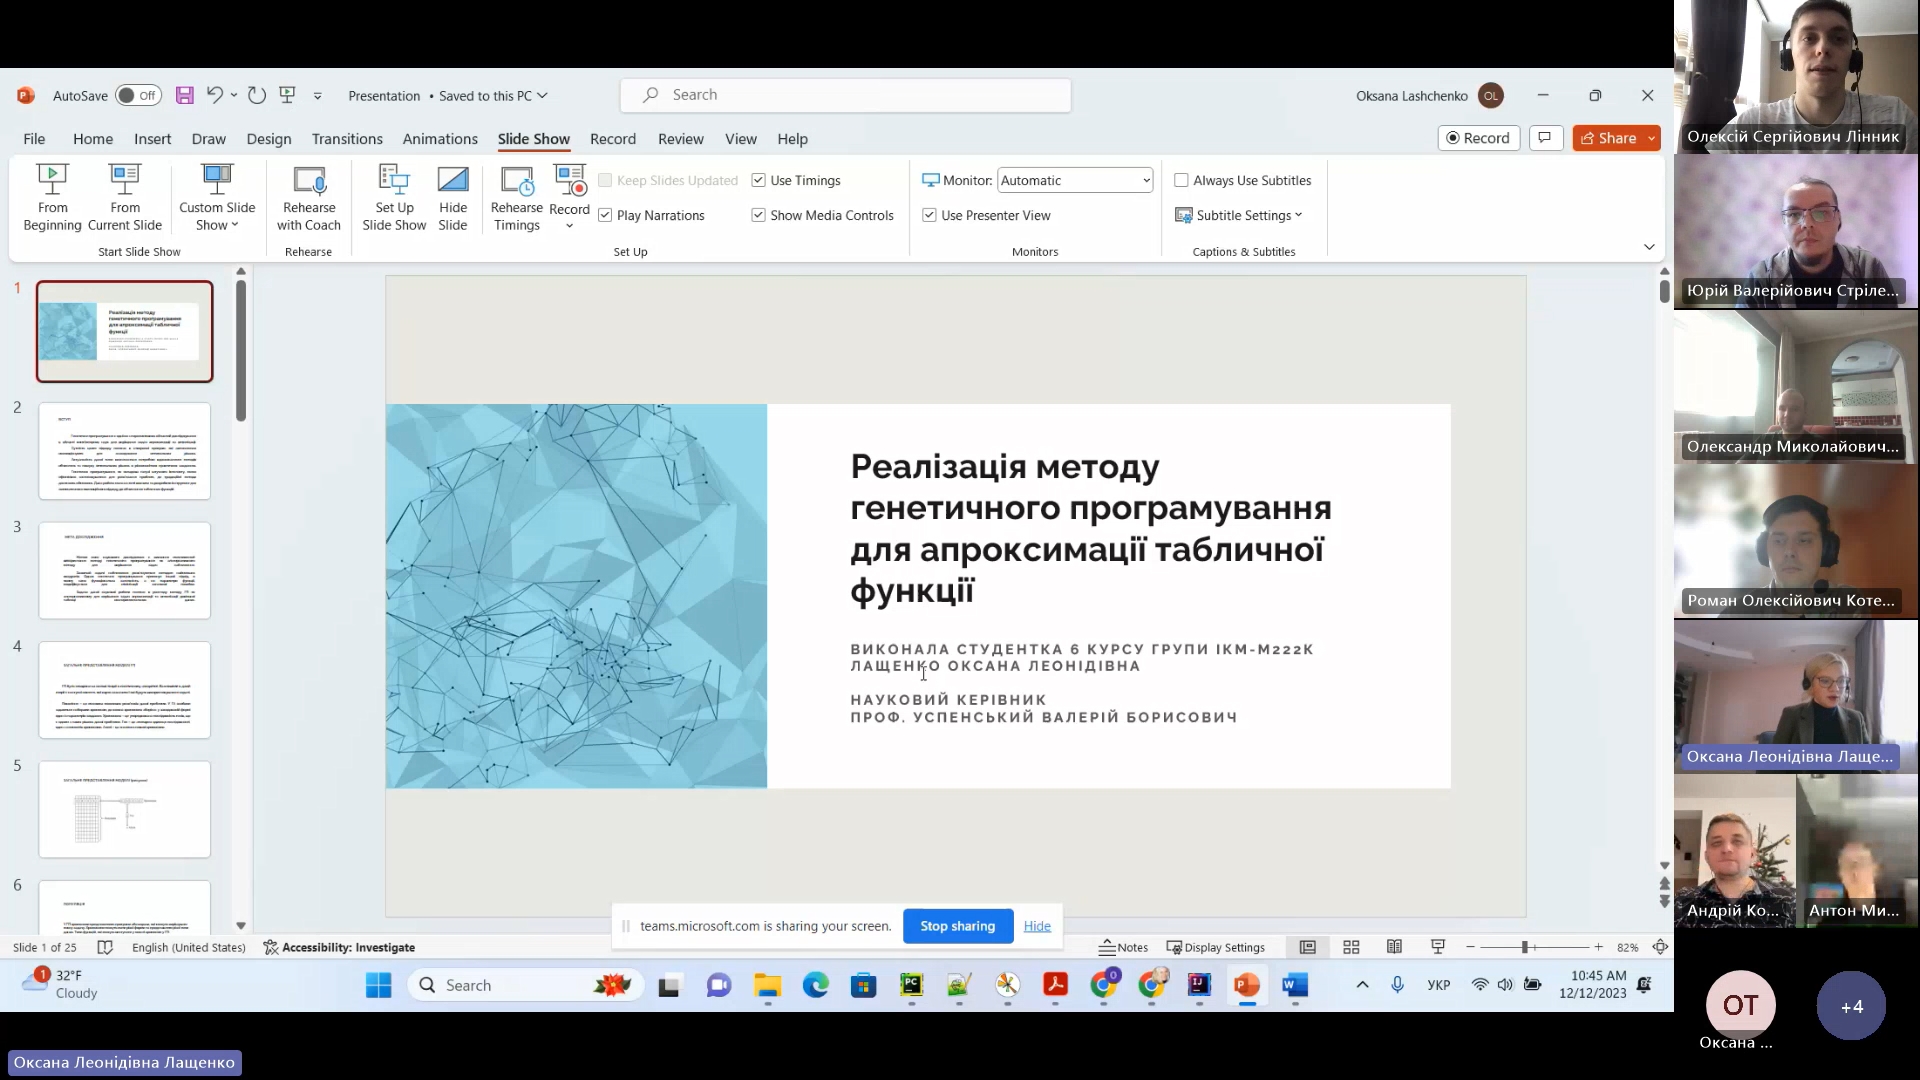1920x1080 pixels.
Task: Expand Subtitle Settings dropdown
Action: [1240, 215]
